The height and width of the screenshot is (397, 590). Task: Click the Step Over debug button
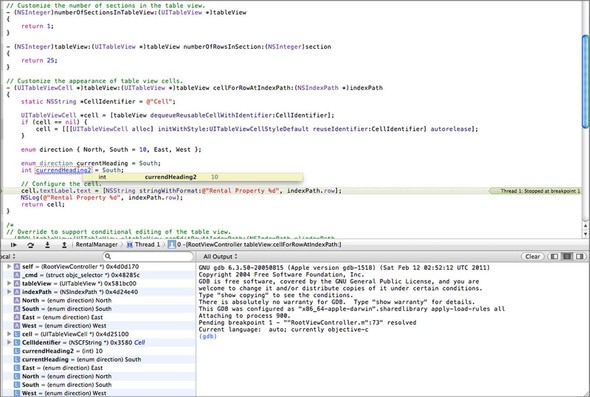pyautogui.click(x=30, y=245)
